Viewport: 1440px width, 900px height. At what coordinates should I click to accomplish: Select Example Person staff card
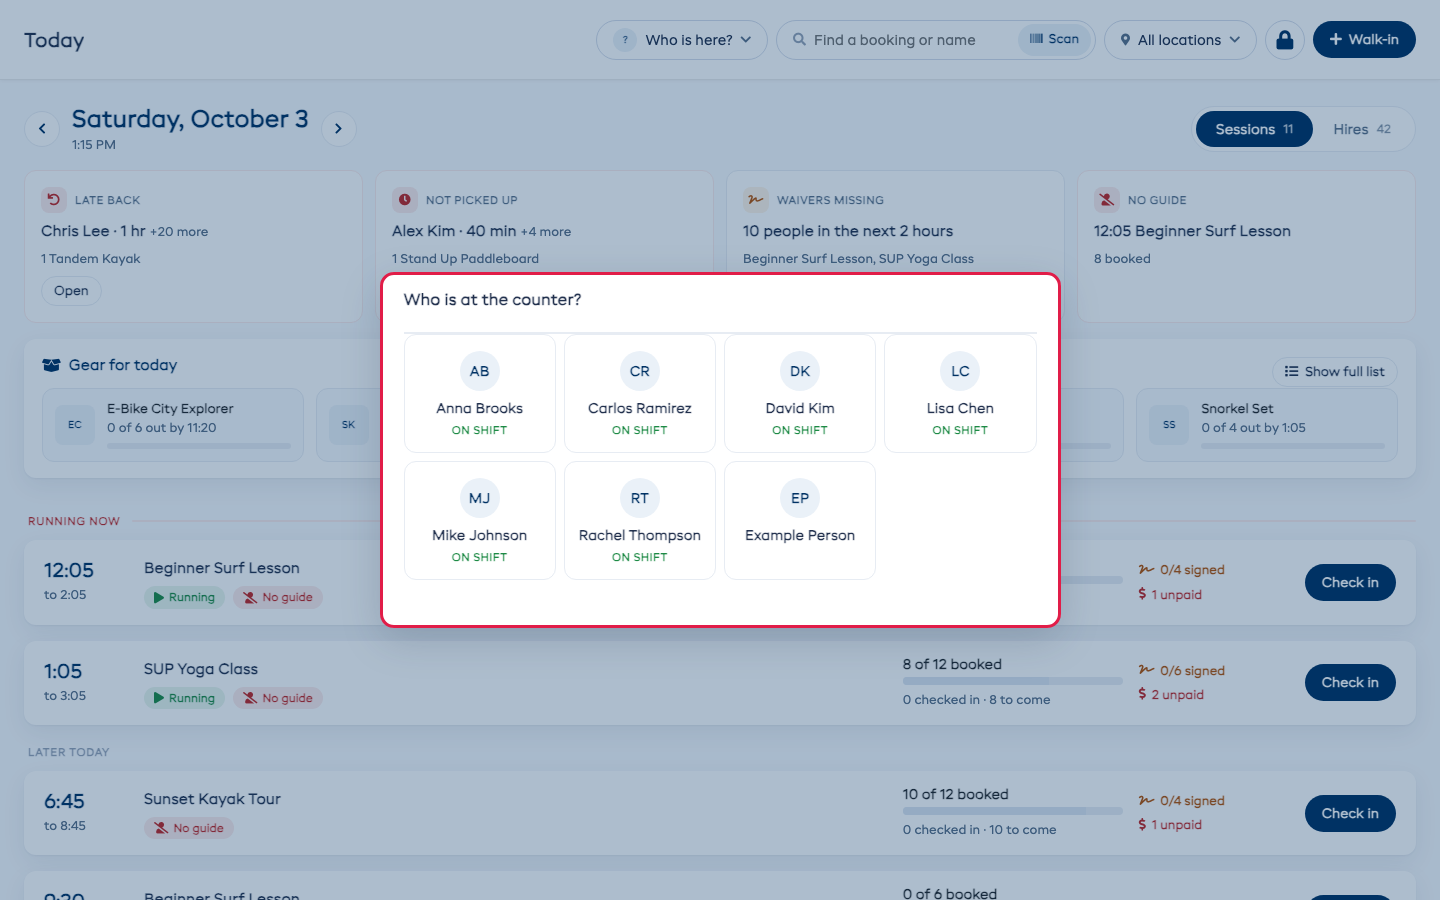click(x=800, y=521)
